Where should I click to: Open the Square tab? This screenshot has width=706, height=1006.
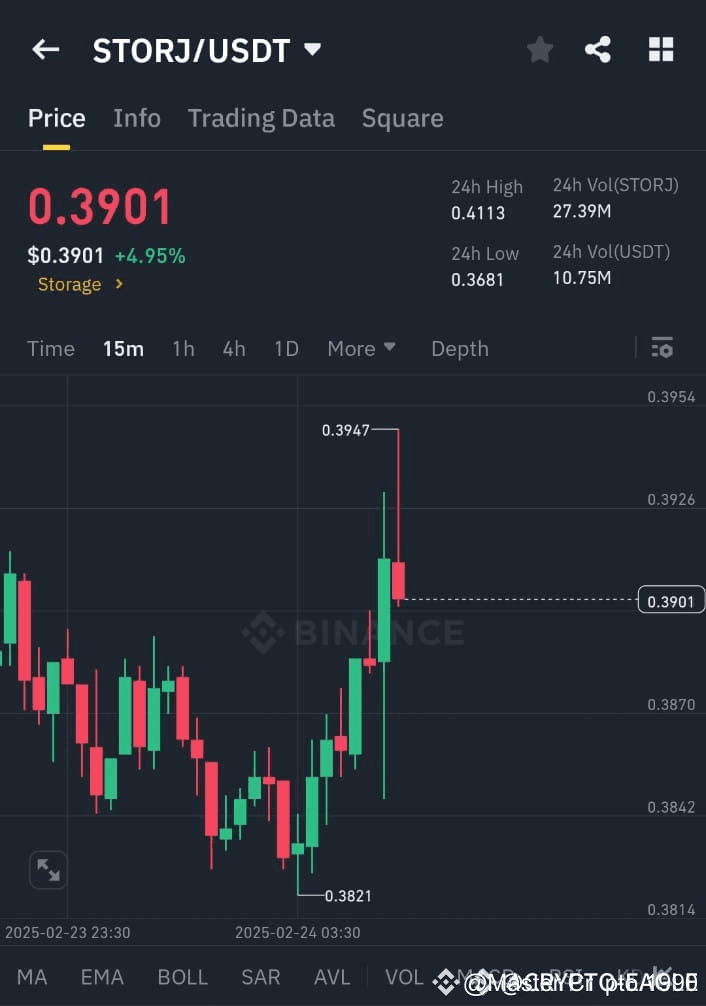[402, 118]
